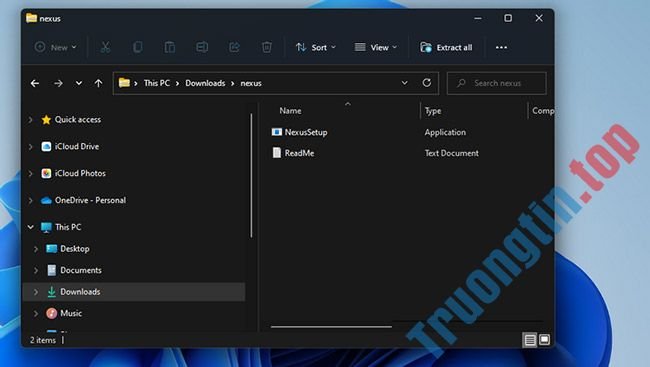Select Desktop in the sidebar
The width and height of the screenshot is (650, 367).
click(75, 249)
